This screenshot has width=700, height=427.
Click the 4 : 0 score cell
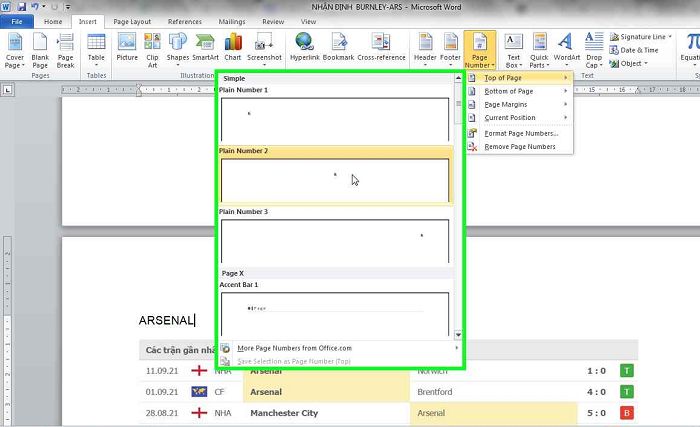596,392
